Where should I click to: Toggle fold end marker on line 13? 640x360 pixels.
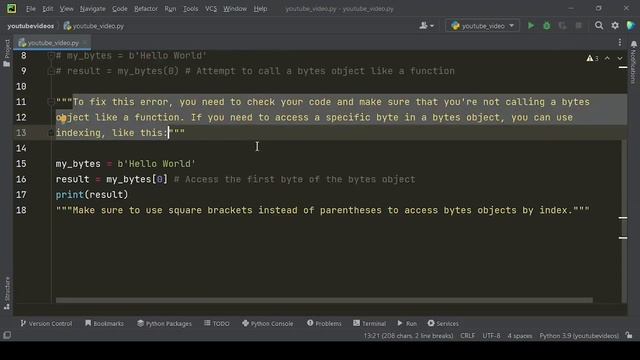tap(51, 133)
